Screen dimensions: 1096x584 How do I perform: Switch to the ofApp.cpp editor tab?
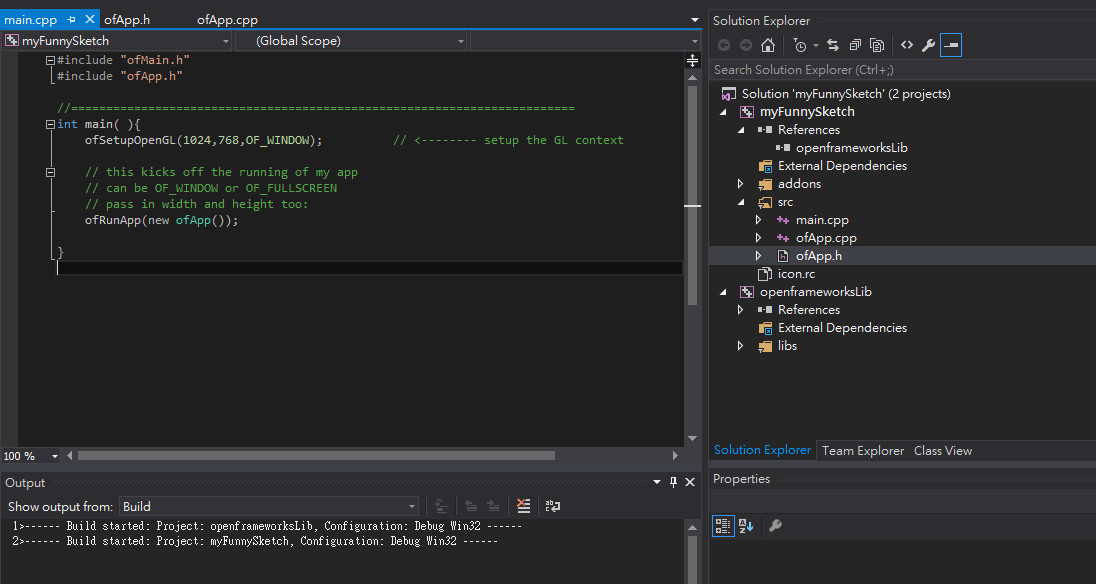click(227, 19)
